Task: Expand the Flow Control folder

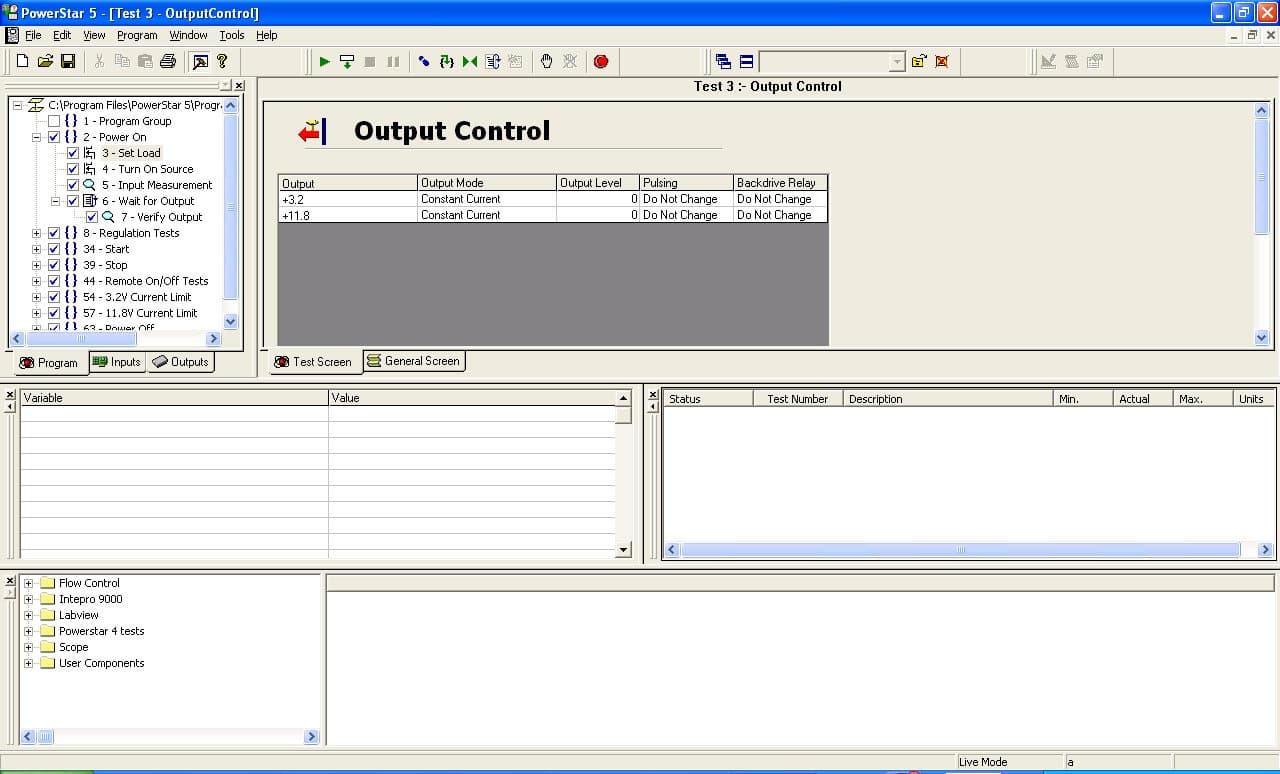Action: coord(29,583)
